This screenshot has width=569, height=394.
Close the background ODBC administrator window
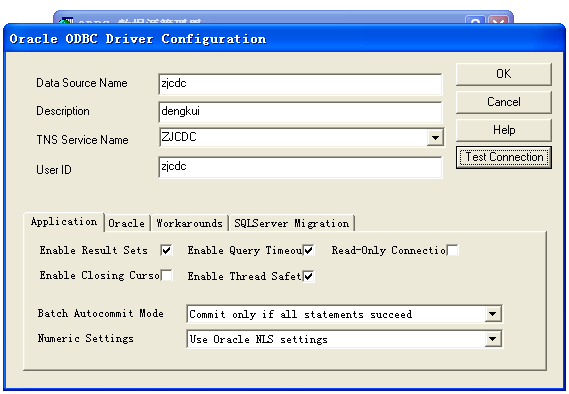click(x=498, y=20)
